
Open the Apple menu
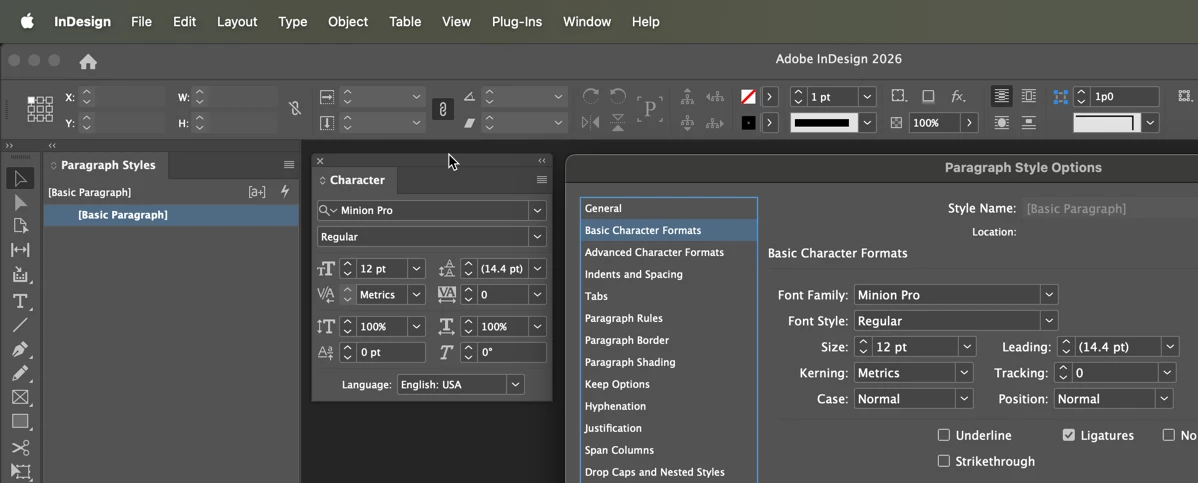click(x=28, y=21)
